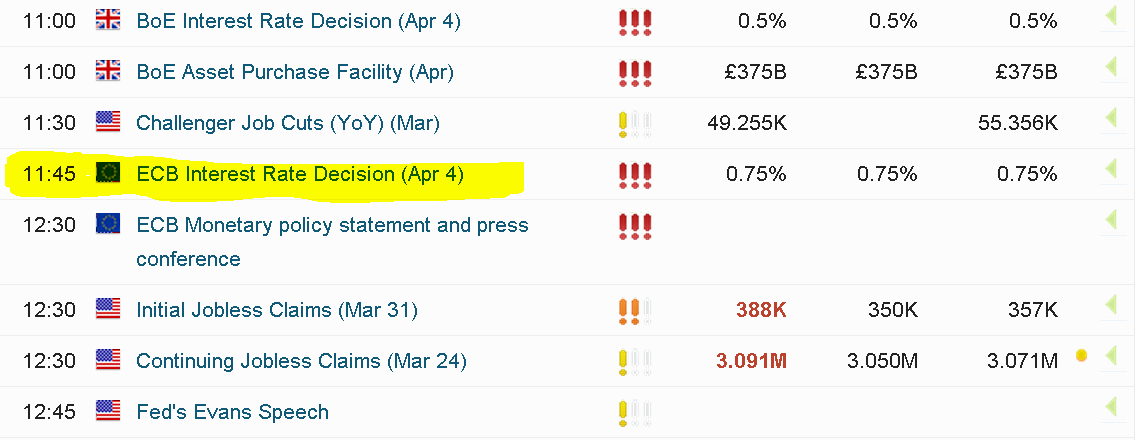Expand the BoE Interest Rate Decision row arrow
The image size is (1144, 440).
point(1111,16)
